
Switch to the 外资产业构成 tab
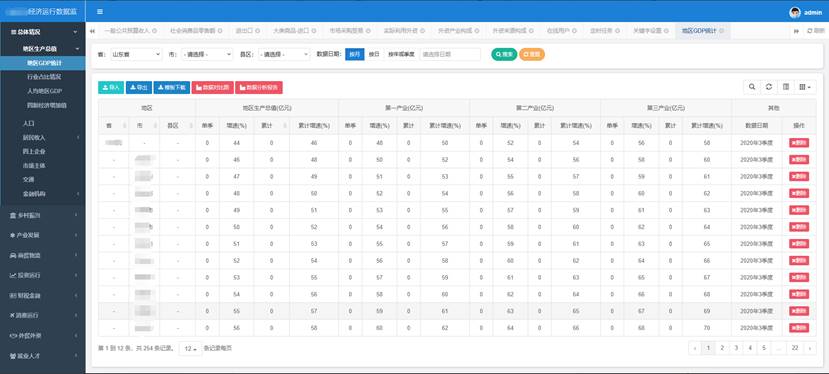(458, 31)
